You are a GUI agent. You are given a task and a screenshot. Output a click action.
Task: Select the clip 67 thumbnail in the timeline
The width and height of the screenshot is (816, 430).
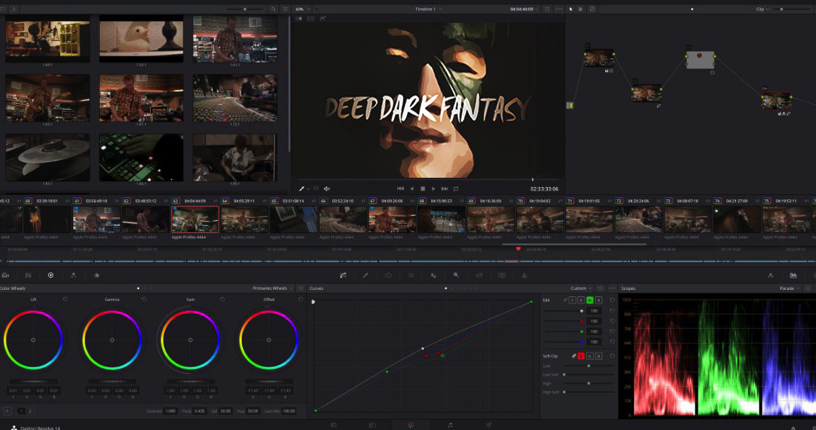392,219
